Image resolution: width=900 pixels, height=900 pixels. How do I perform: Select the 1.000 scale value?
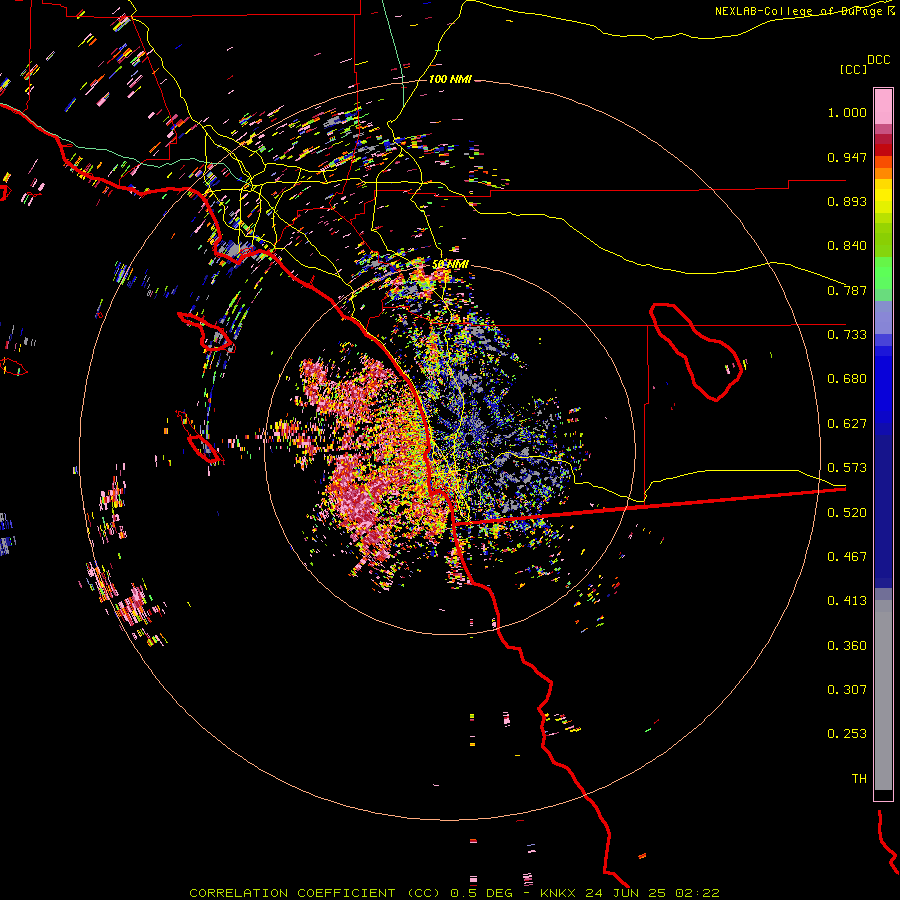[847, 112]
